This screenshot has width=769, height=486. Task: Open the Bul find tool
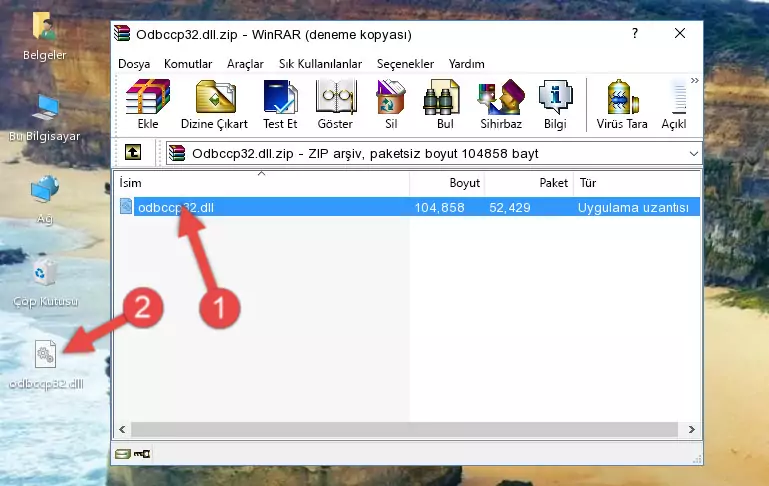coord(440,97)
